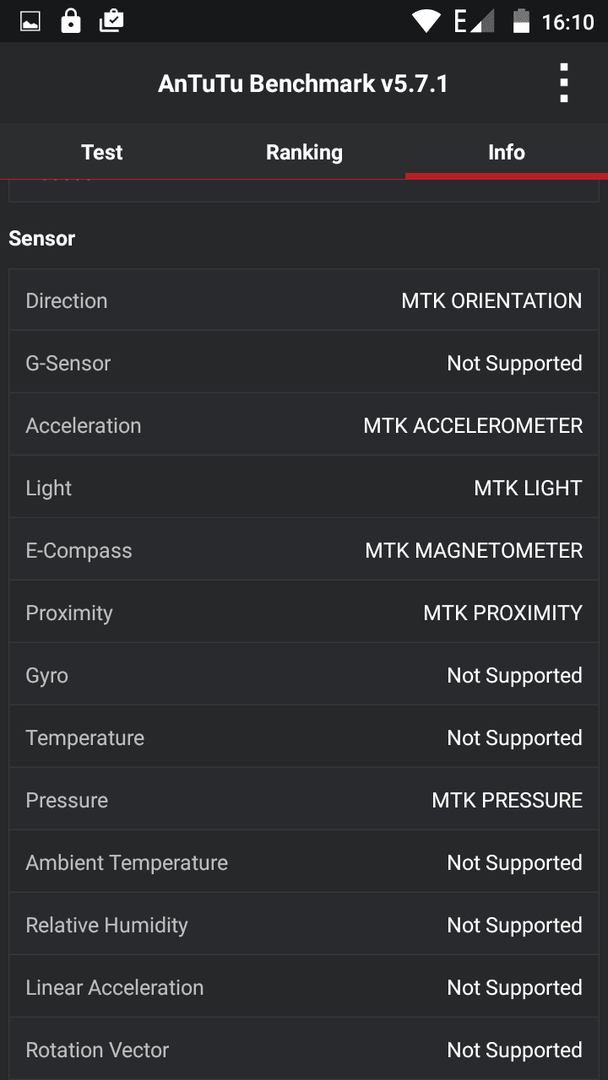Select the E-Compass MTK MAGNETOMETER row
The image size is (608, 1080).
[304, 550]
